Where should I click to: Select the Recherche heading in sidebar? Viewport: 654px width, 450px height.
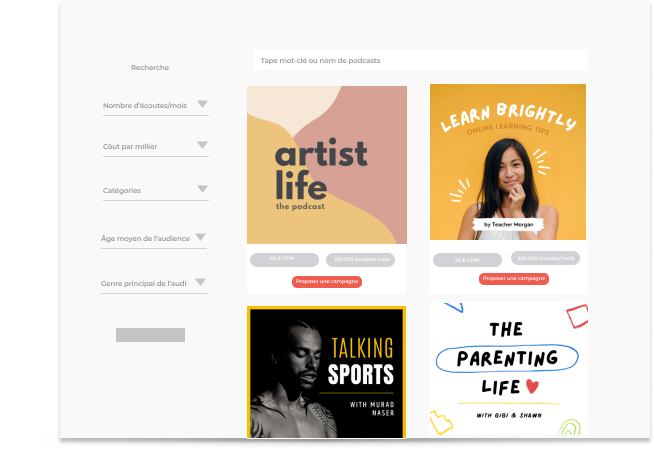pyautogui.click(x=150, y=68)
